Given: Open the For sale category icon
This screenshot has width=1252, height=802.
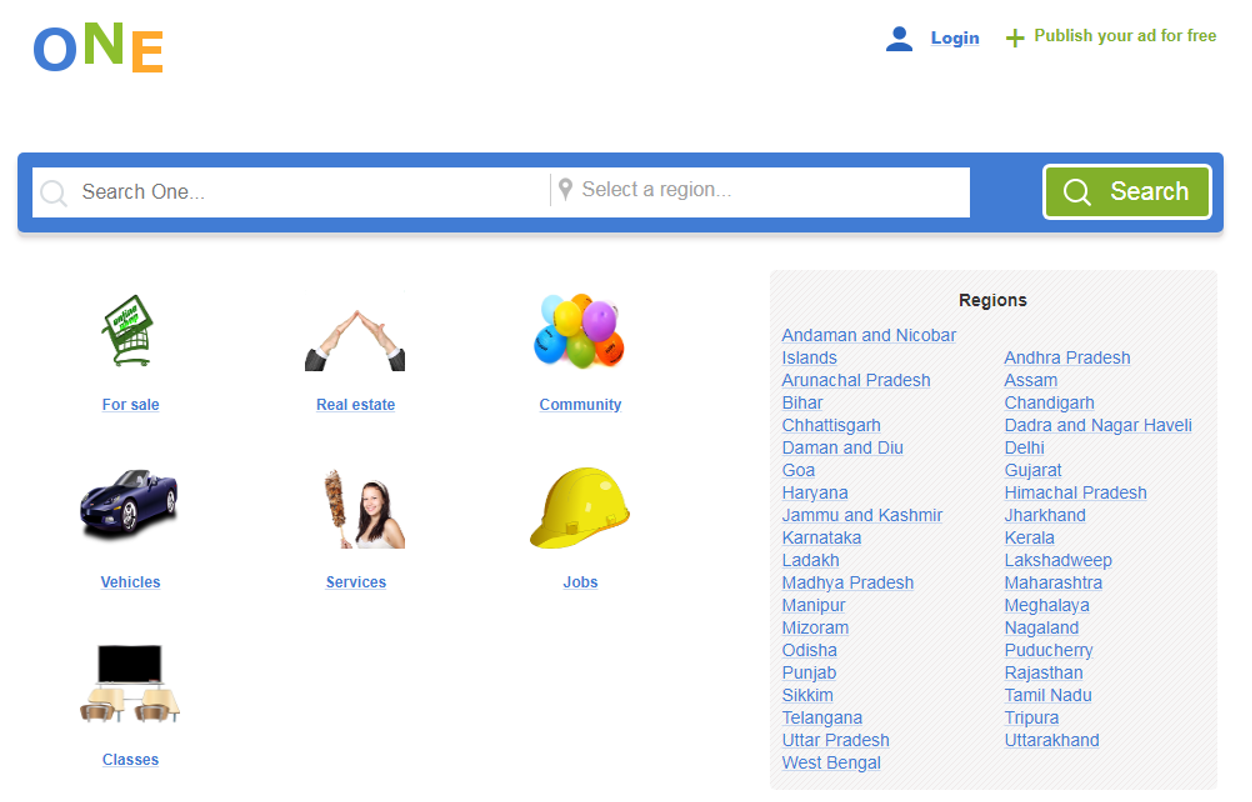Looking at the screenshot, I should point(130,330).
